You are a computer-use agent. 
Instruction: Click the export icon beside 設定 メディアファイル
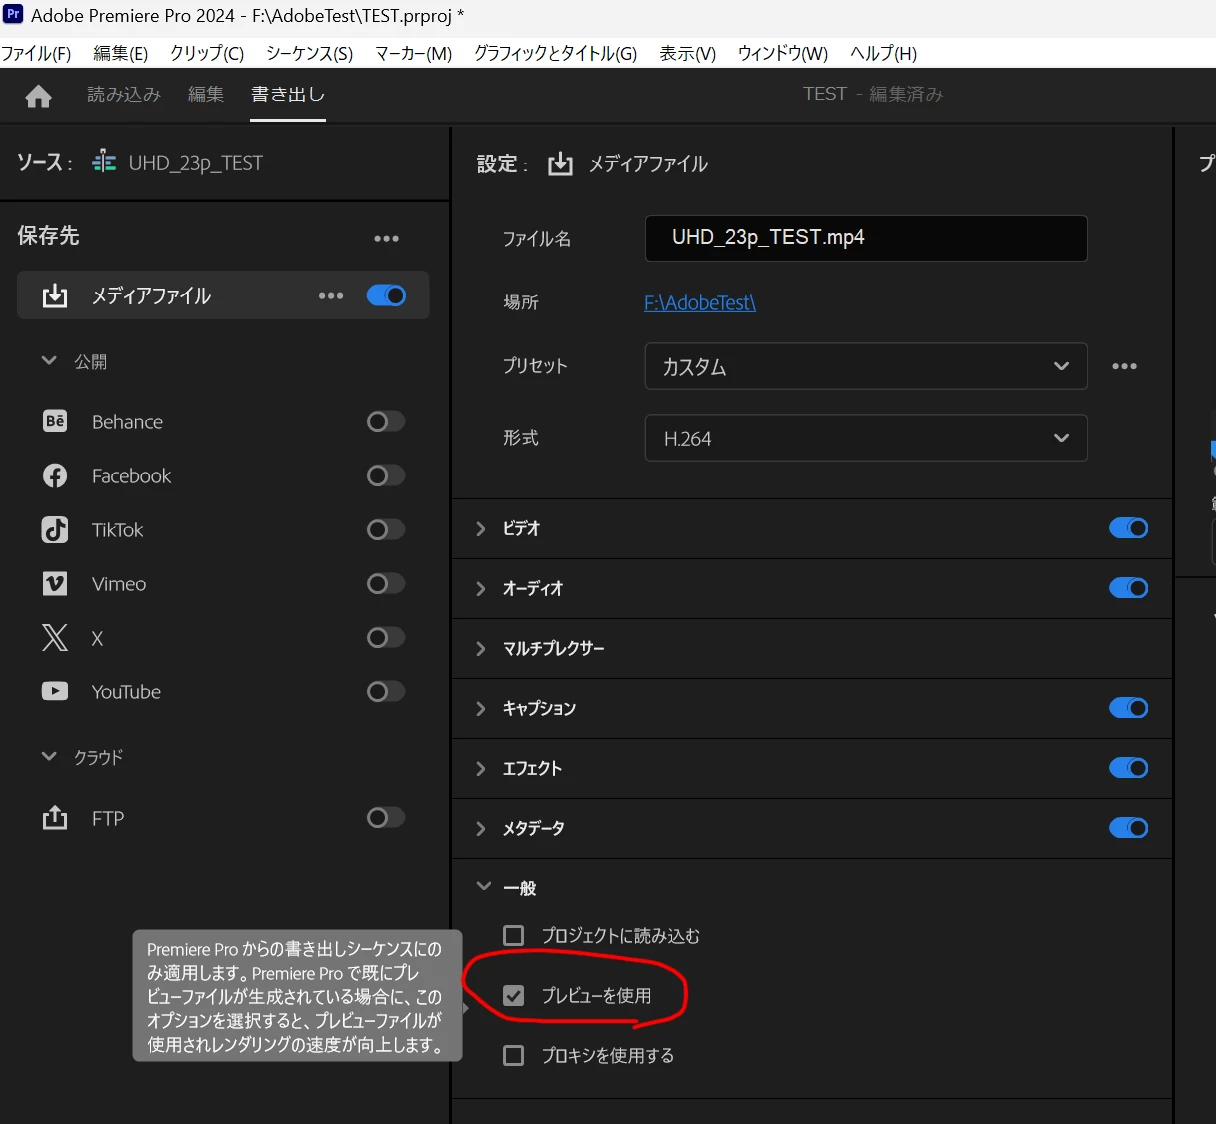point(560,163)
